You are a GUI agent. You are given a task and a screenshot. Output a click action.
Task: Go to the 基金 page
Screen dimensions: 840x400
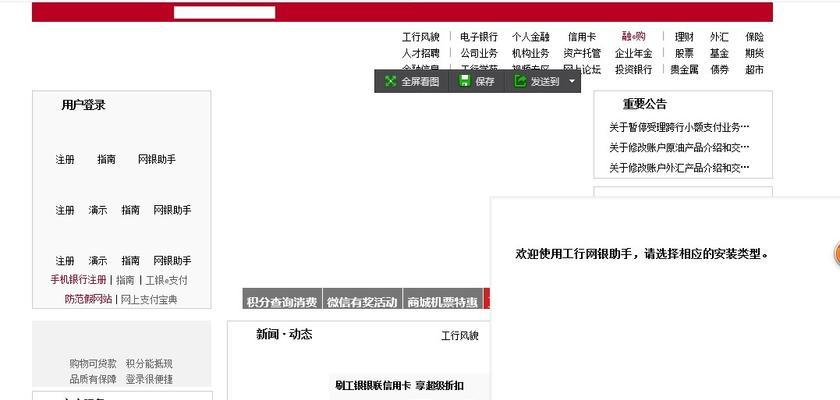719,54
